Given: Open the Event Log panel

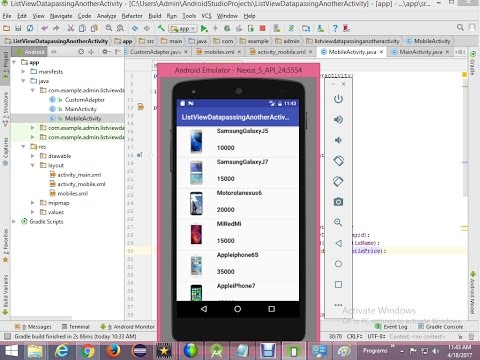Looking at the screenshot, I should [x=391, y=327].
